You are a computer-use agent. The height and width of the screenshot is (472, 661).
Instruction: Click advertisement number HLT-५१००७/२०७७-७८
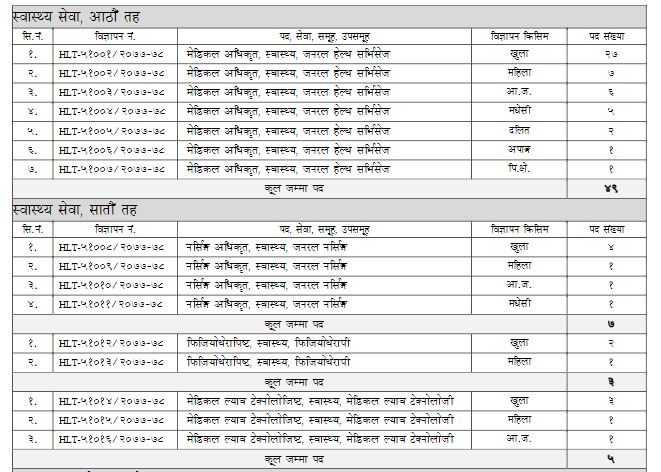coord(114,168)
